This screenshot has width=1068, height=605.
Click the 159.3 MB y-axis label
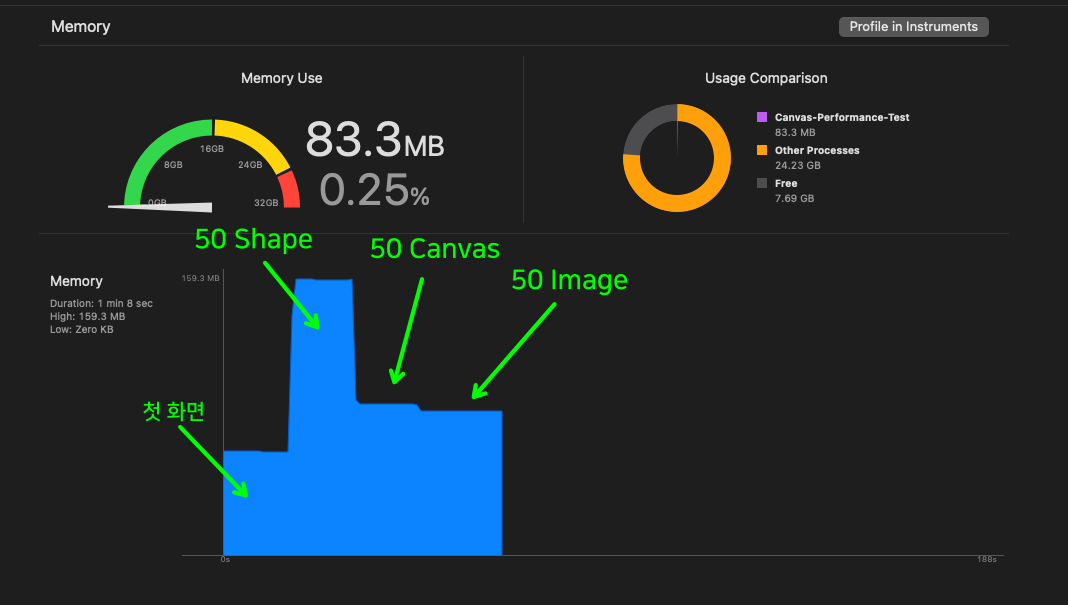tap(200, 278)
